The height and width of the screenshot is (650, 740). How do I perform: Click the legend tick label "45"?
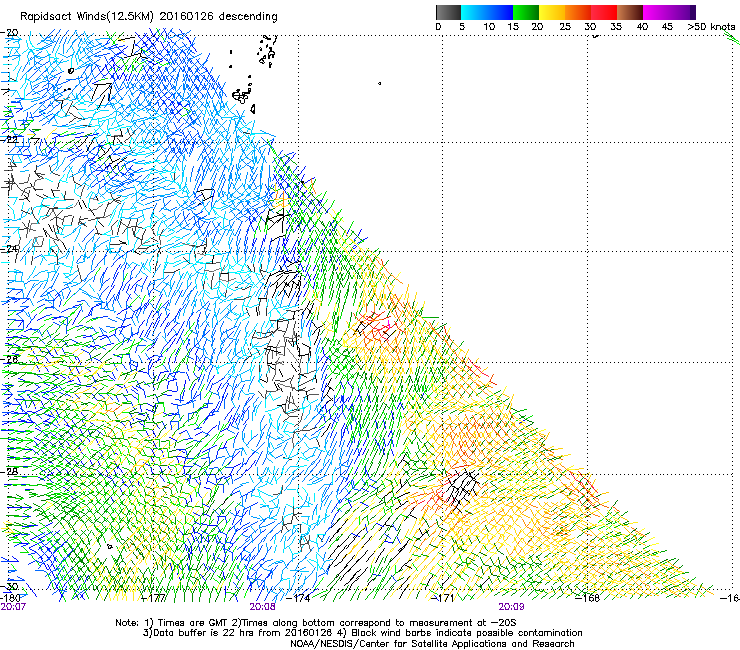[667, 27]
